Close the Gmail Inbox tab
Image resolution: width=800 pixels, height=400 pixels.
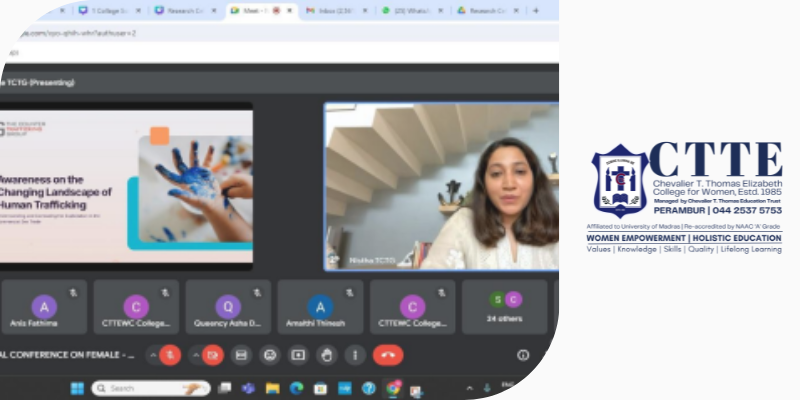click(x=365, y=11)
